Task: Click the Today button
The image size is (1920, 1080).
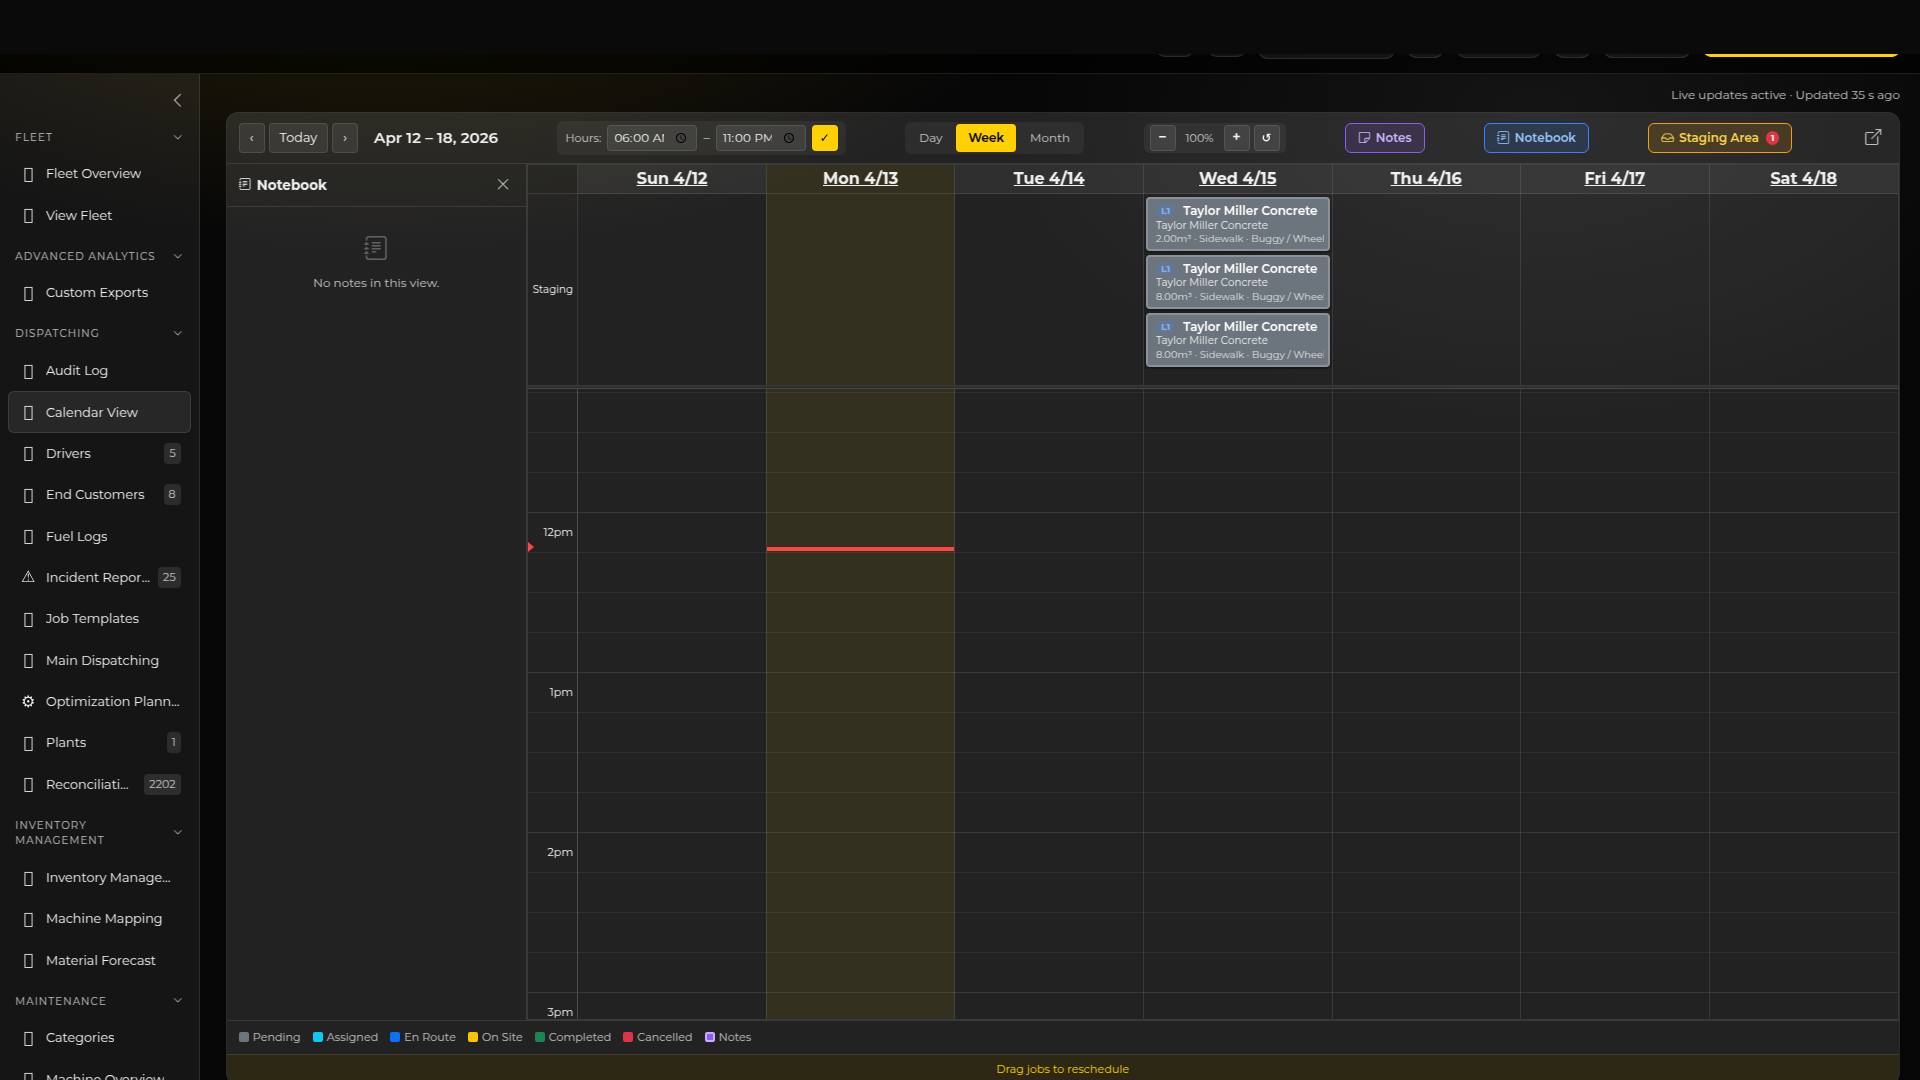Action: coord(297,138)
